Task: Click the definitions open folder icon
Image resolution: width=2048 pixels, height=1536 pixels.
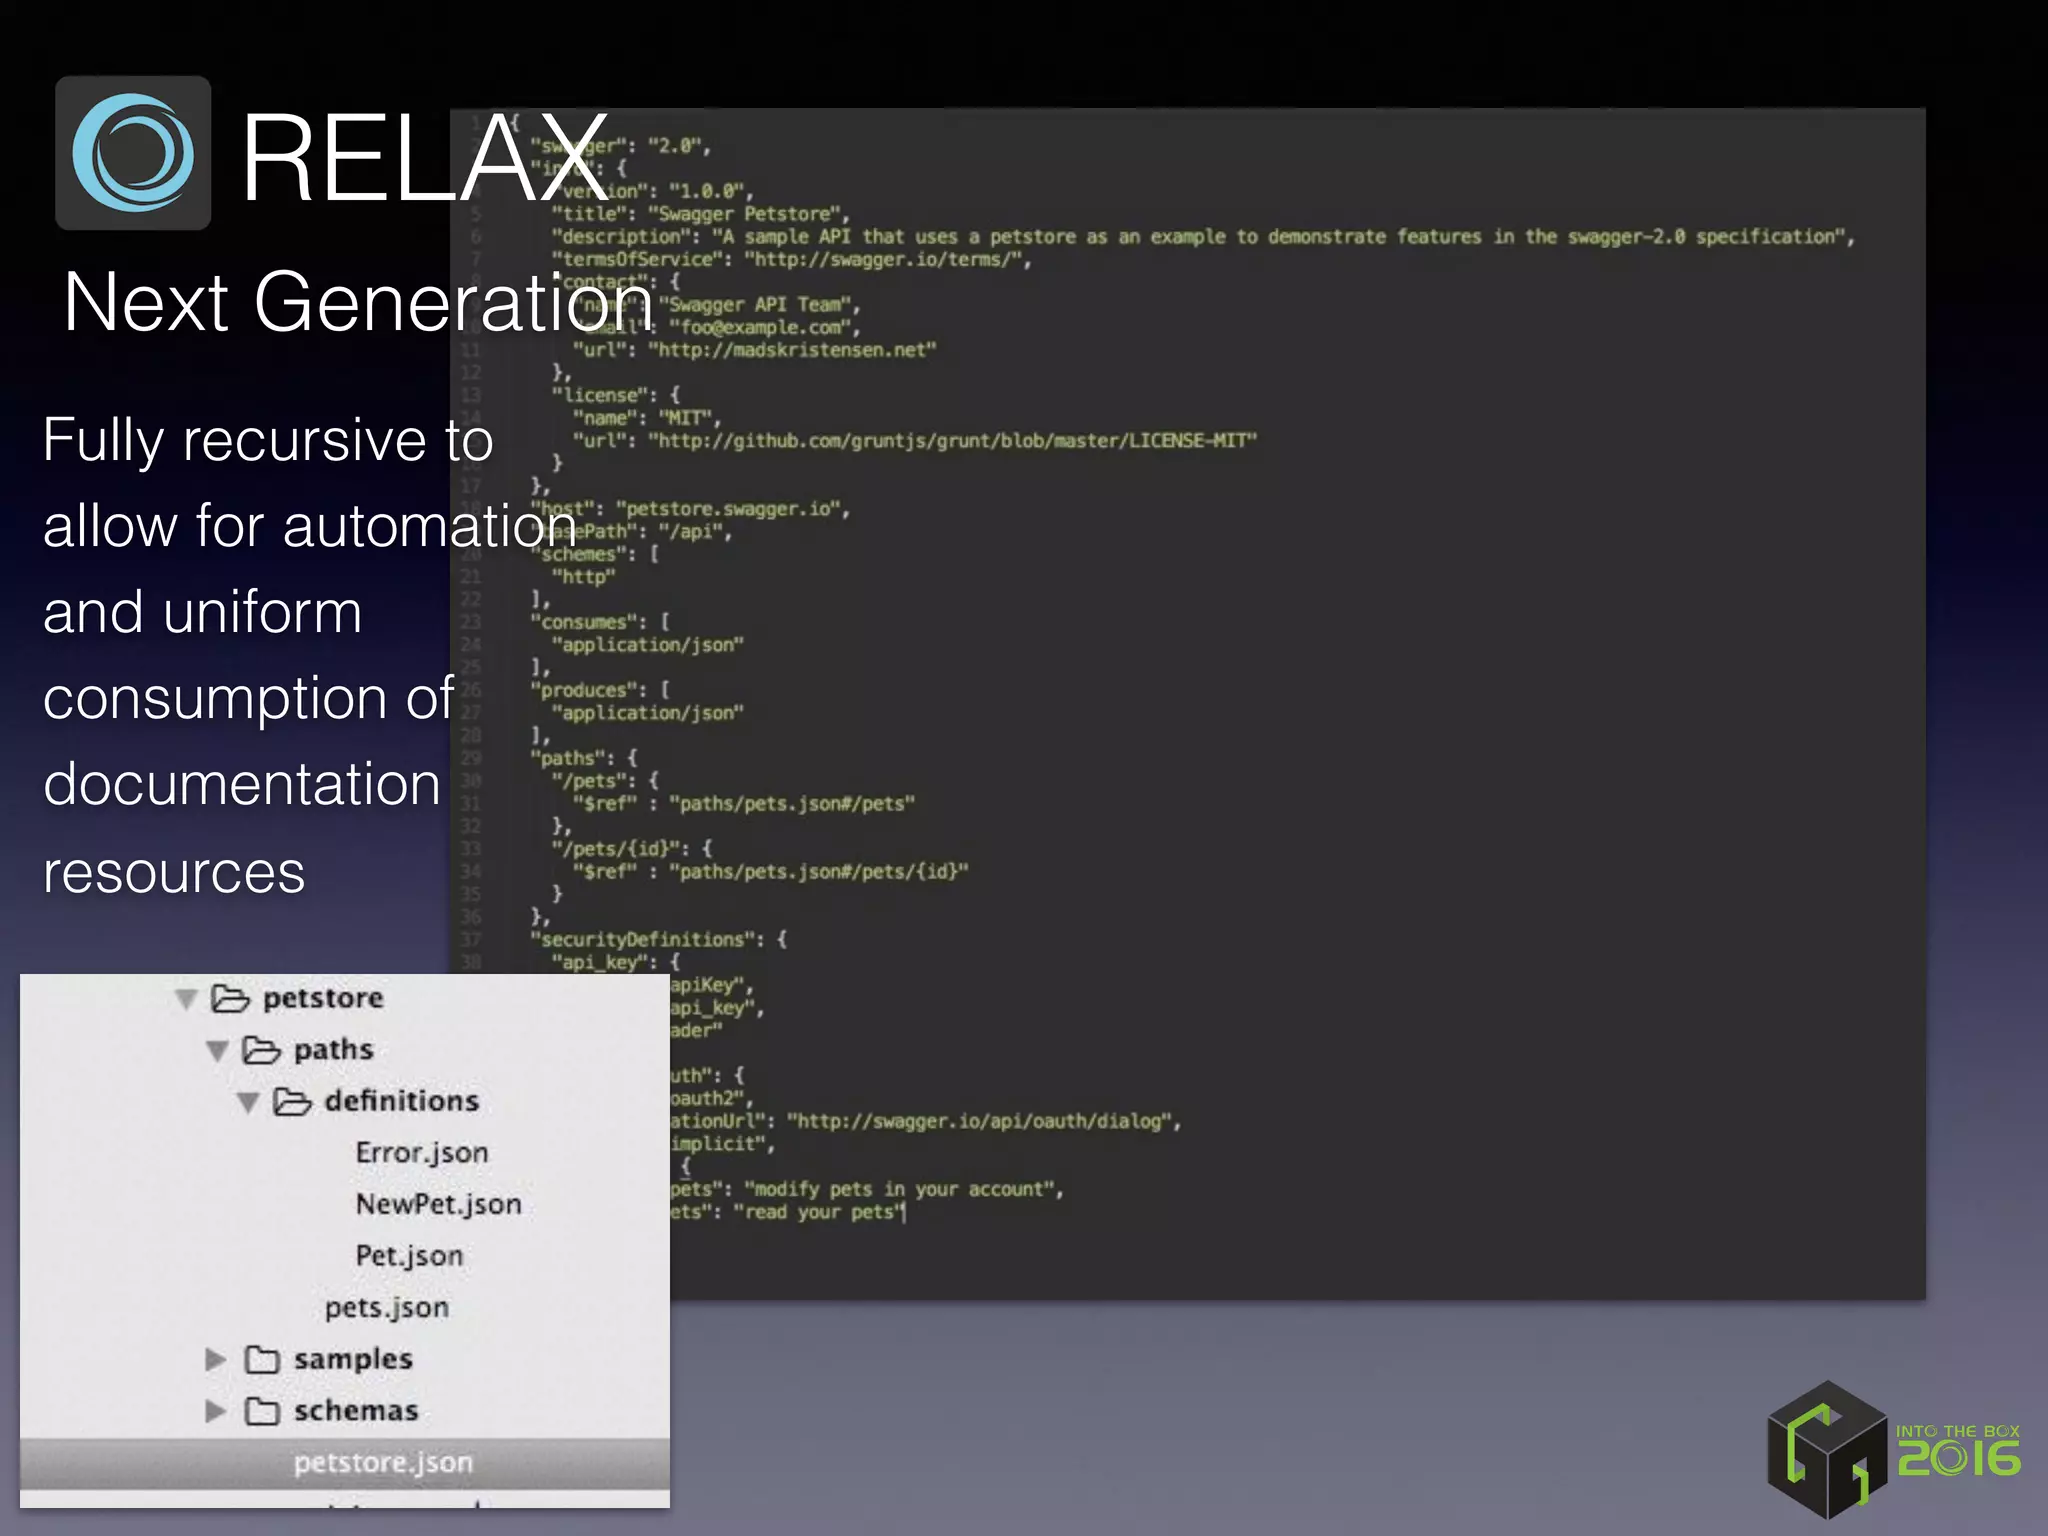Action: pyautogui.click(x=292, y=1101)
